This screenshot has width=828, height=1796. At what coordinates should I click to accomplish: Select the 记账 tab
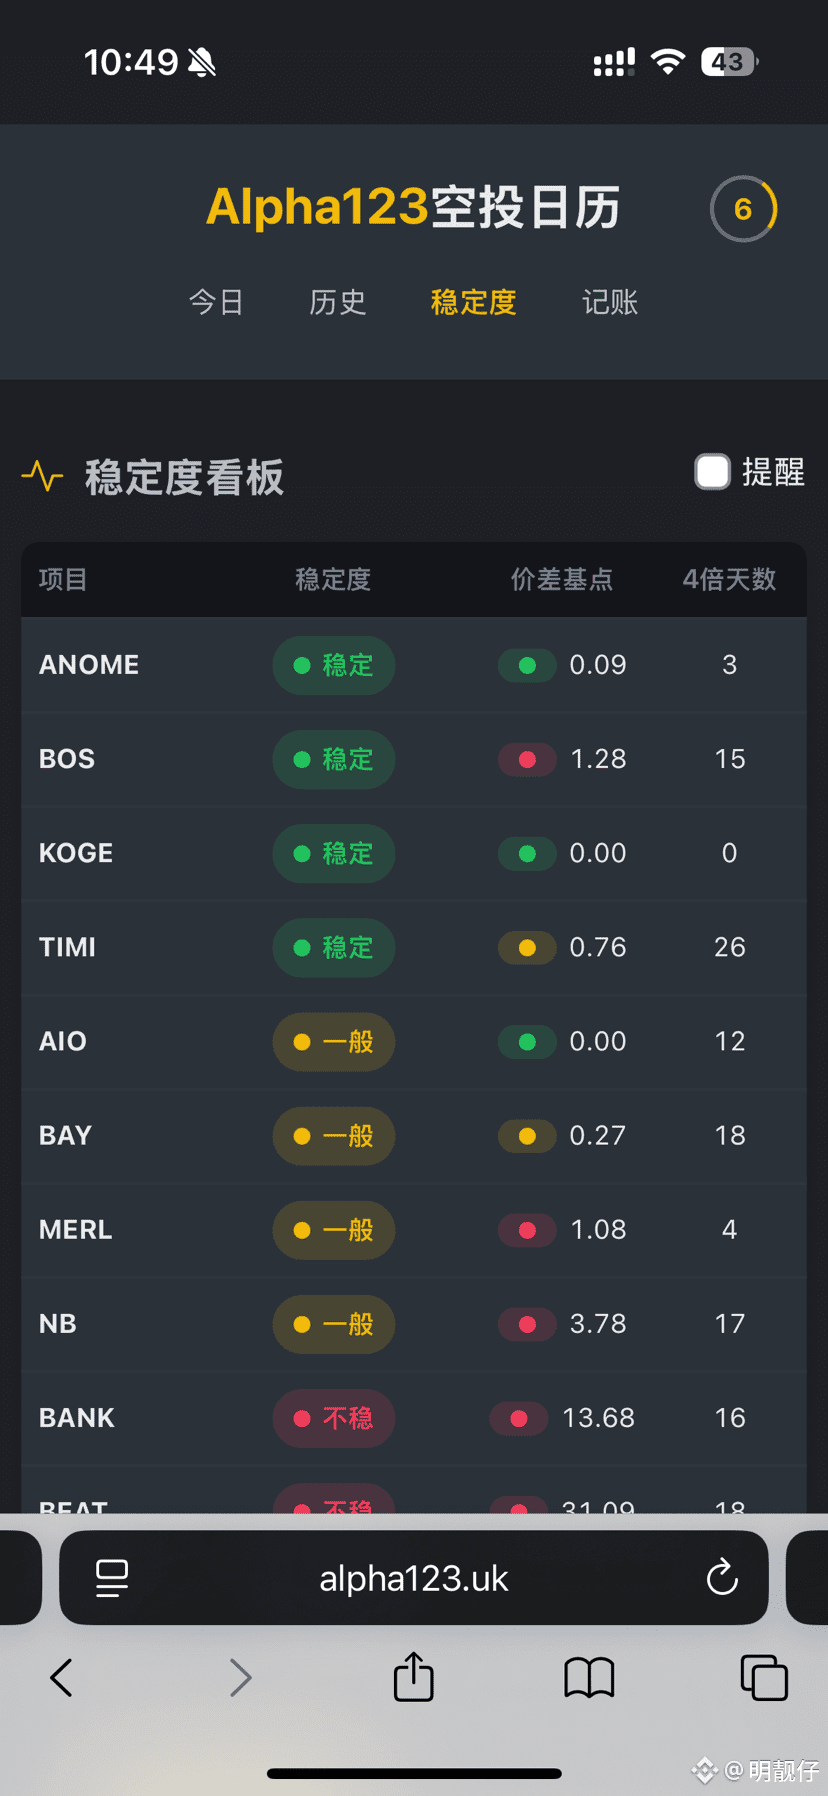610,302
